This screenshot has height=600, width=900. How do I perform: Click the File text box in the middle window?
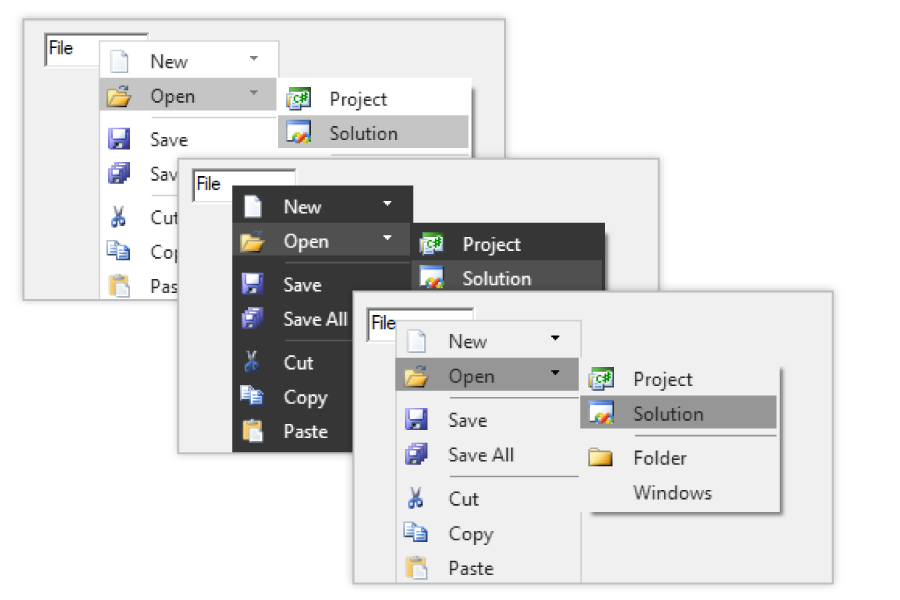coord(212,184)
